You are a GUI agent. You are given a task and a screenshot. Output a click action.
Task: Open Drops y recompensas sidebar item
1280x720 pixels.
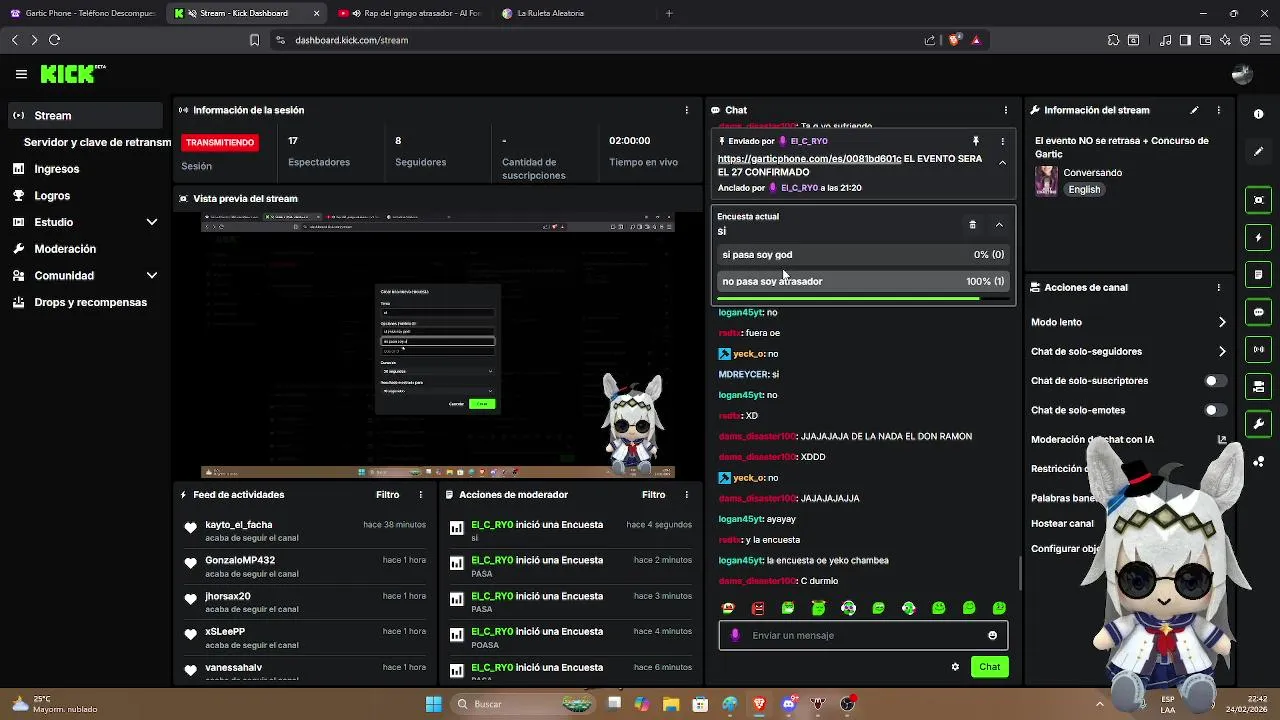click(x=85, y=302)
